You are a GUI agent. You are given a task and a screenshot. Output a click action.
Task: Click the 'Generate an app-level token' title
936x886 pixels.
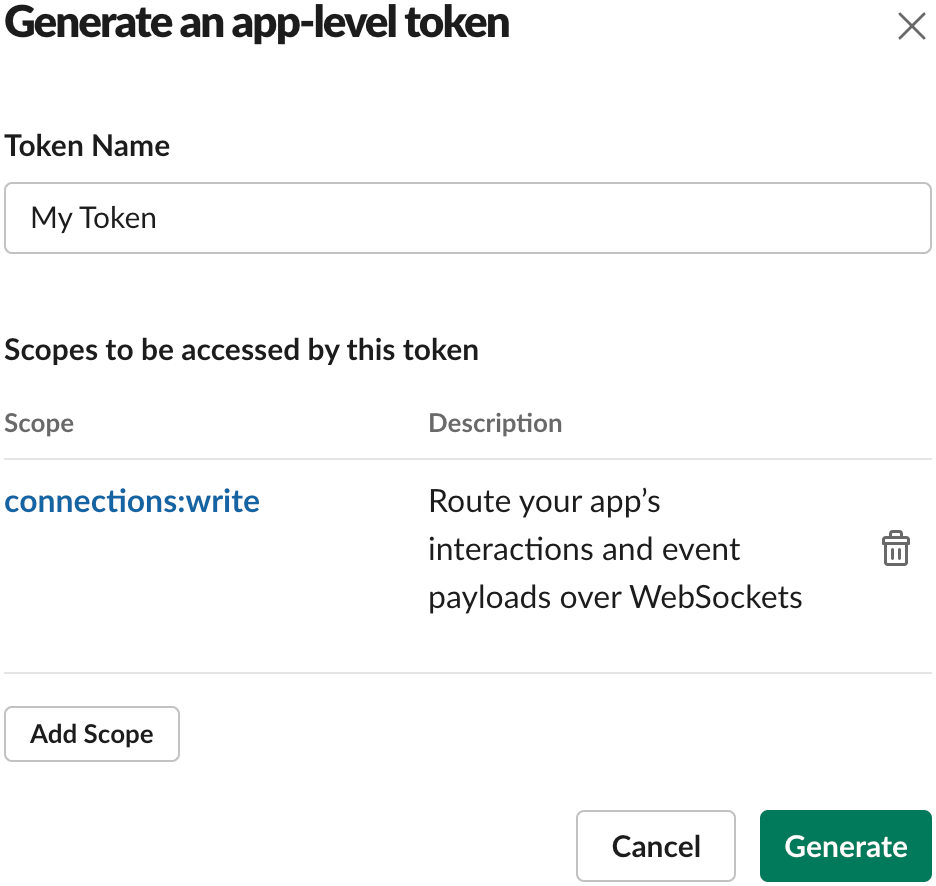pos(257,24)
